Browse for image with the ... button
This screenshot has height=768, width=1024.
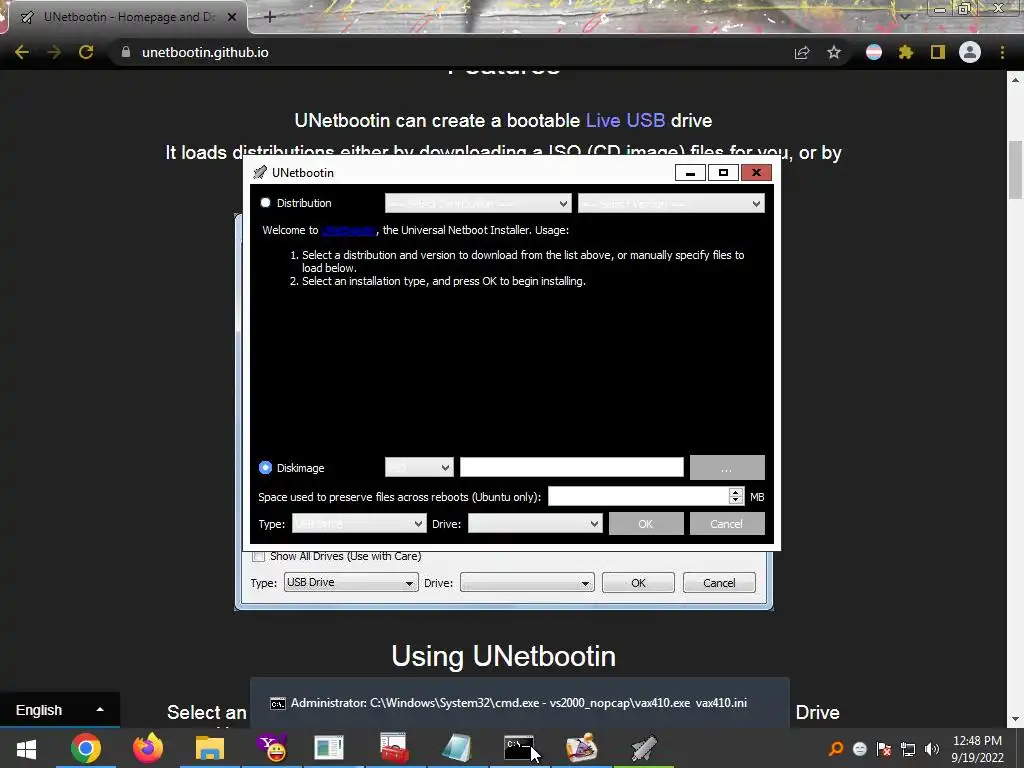point(727,468)
